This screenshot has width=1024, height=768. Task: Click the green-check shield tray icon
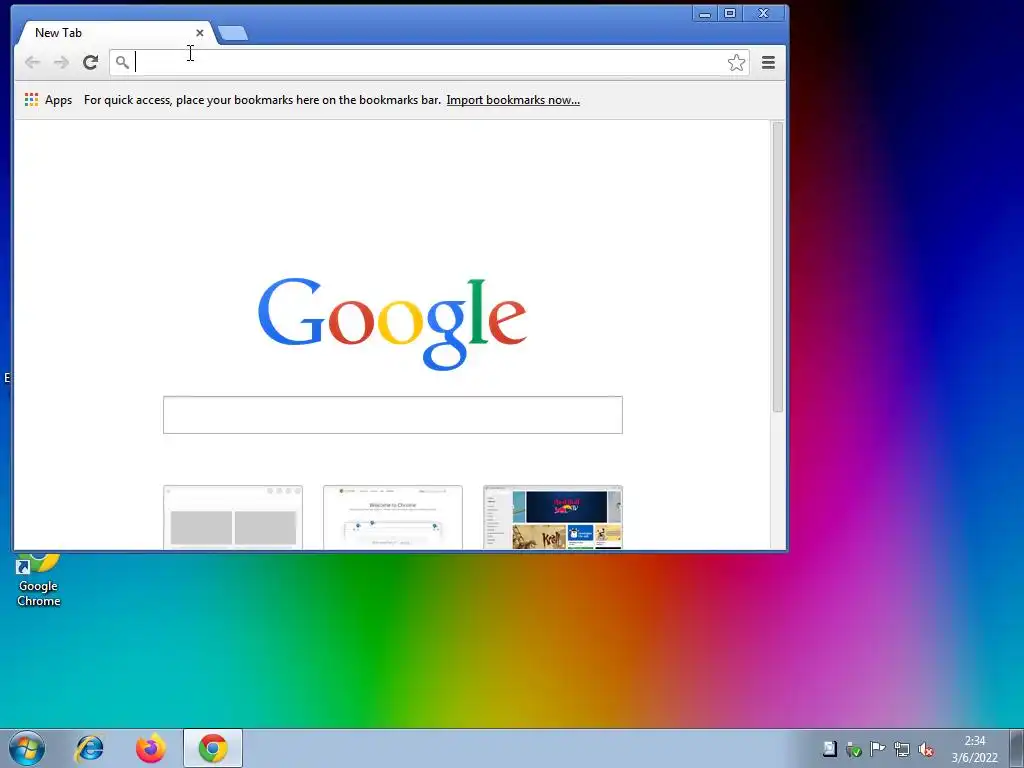tap(854, 749)
